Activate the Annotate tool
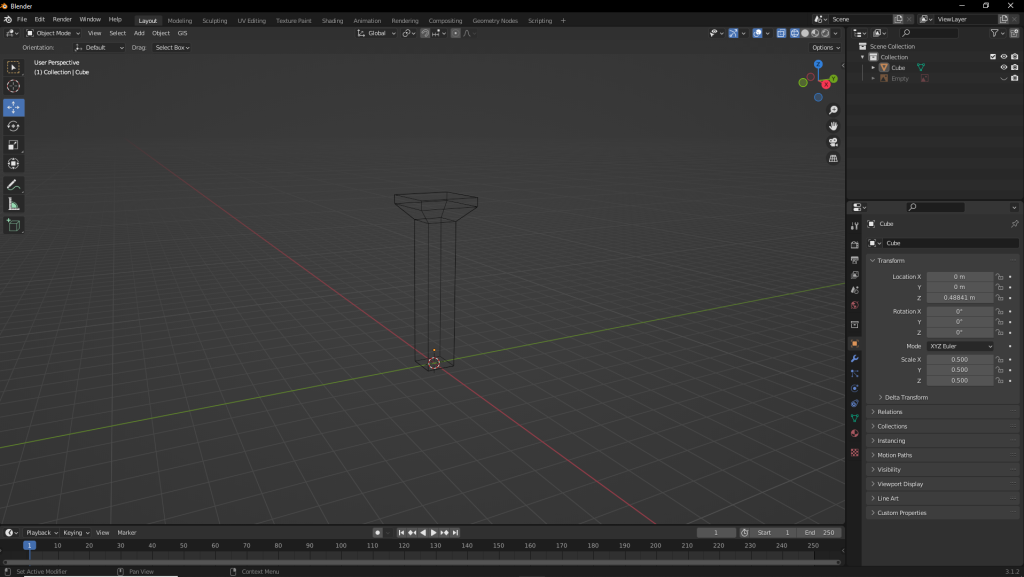1024x577 pixels. click(14, 185)
